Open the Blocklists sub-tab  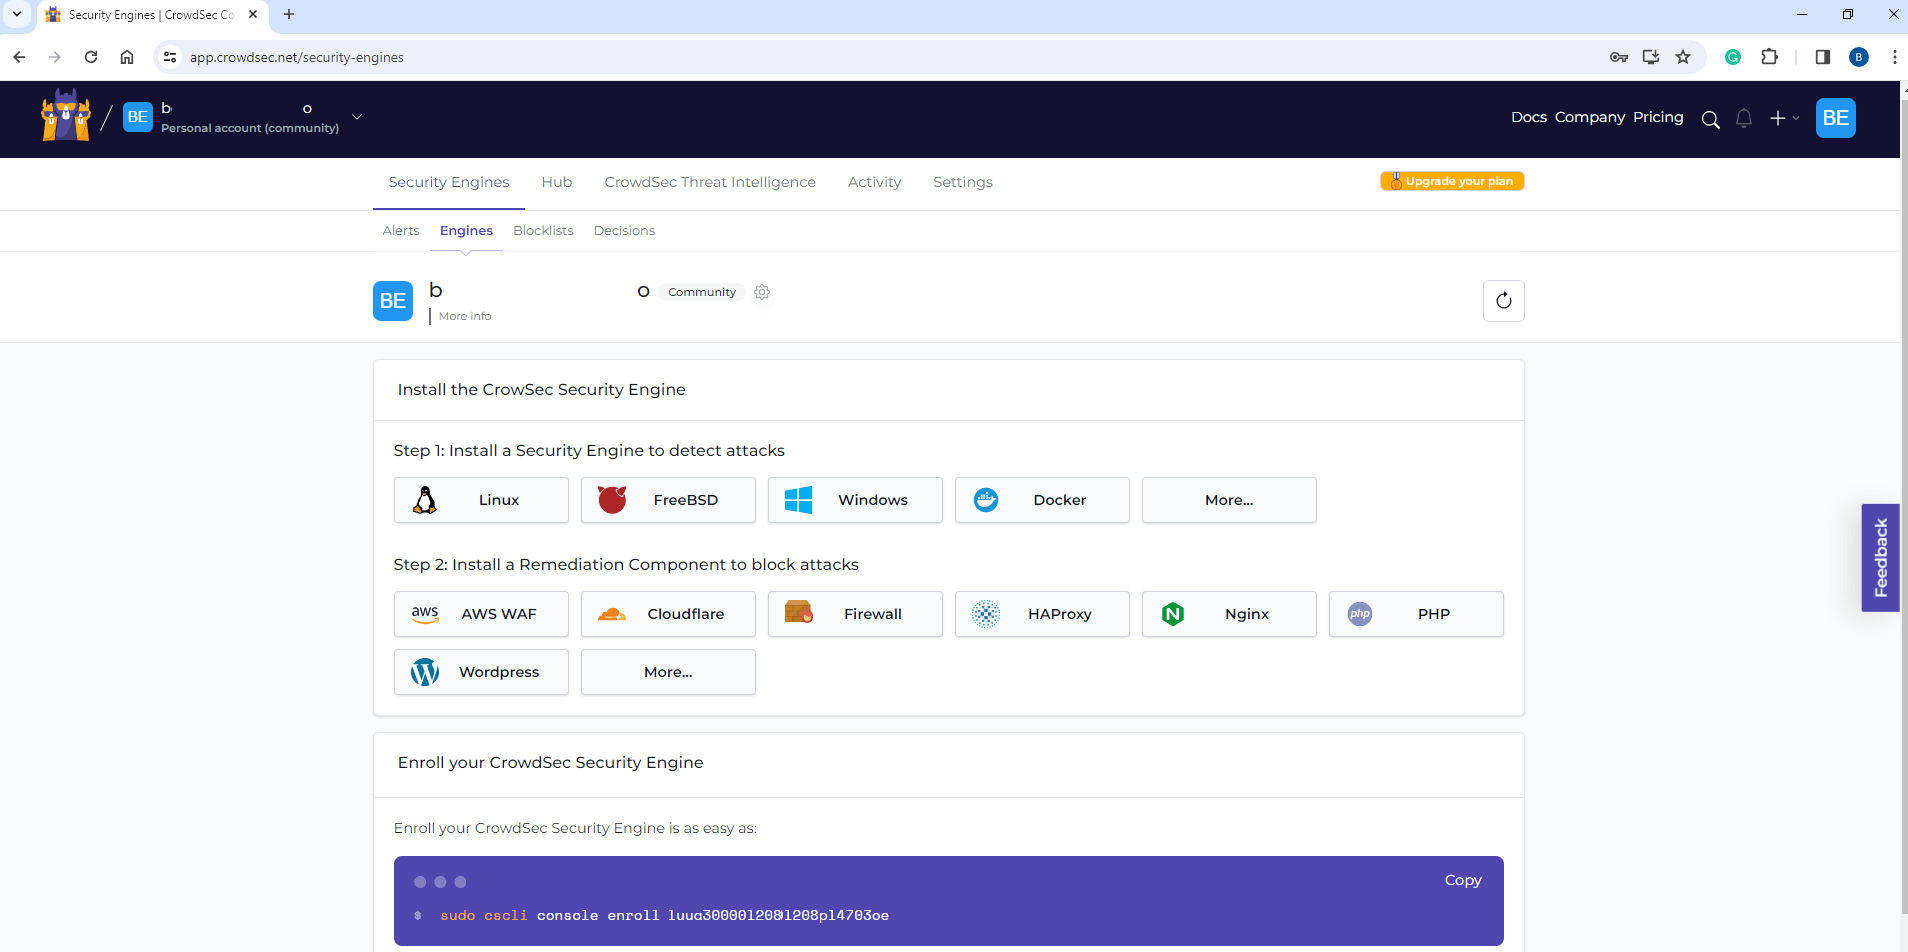[x=543, y=231]
